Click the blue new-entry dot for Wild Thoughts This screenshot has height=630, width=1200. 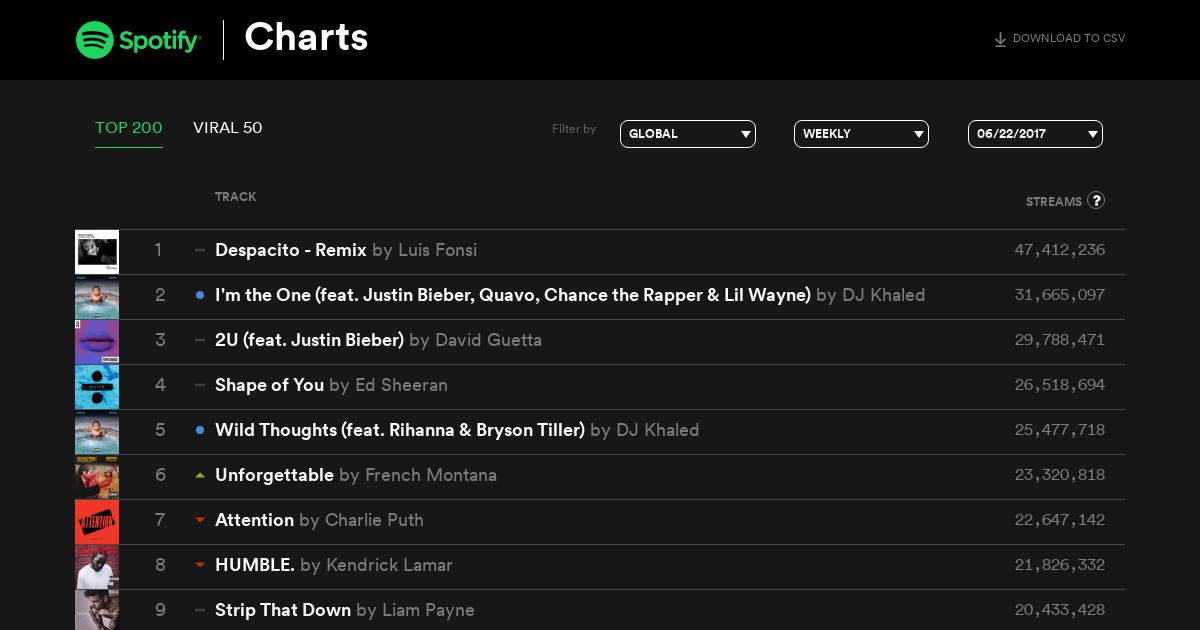click(200, 430)
